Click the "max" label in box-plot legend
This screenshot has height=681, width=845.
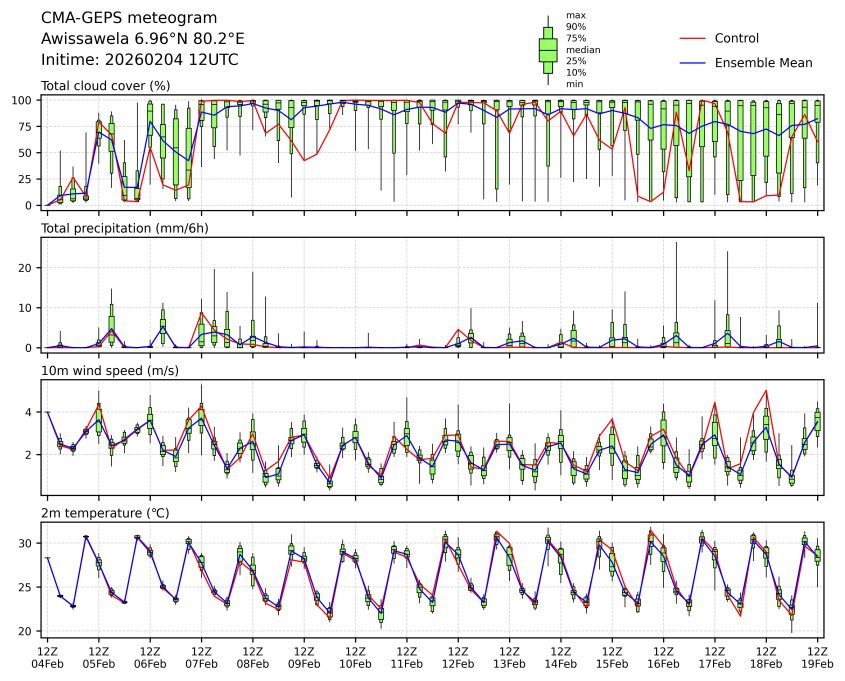[574, 15]
